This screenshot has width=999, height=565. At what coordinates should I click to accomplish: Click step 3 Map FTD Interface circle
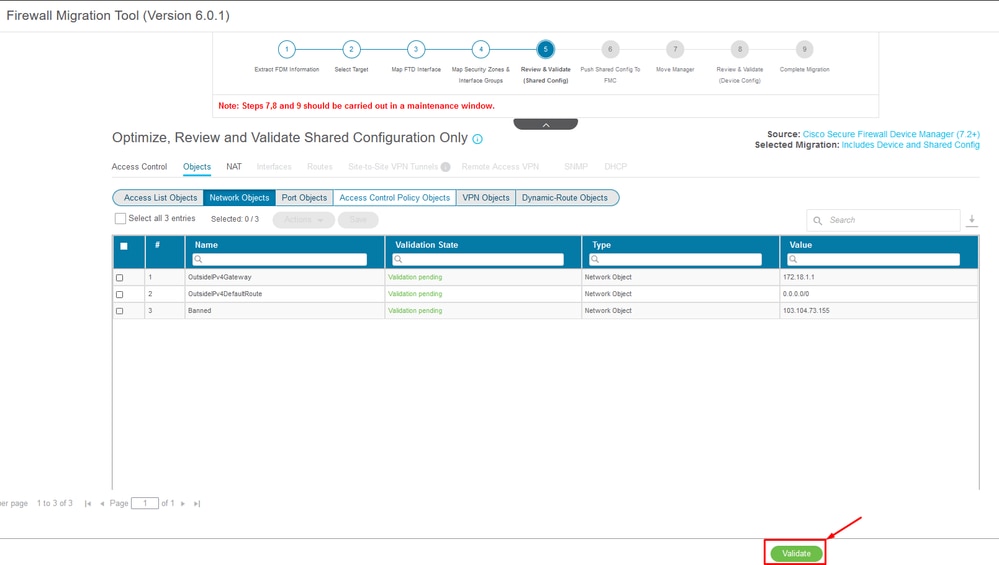(416, 49)
